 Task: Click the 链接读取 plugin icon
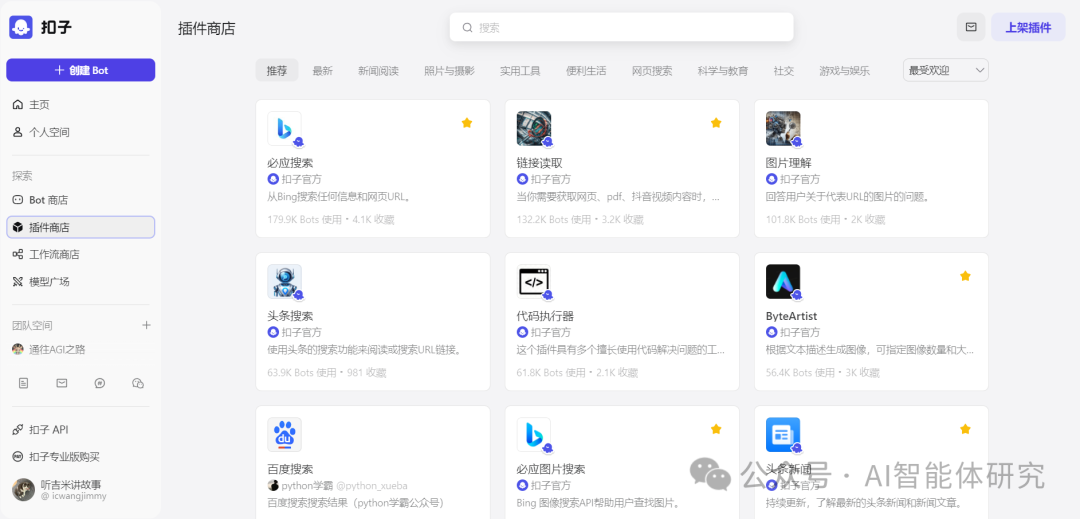(534, 128)
